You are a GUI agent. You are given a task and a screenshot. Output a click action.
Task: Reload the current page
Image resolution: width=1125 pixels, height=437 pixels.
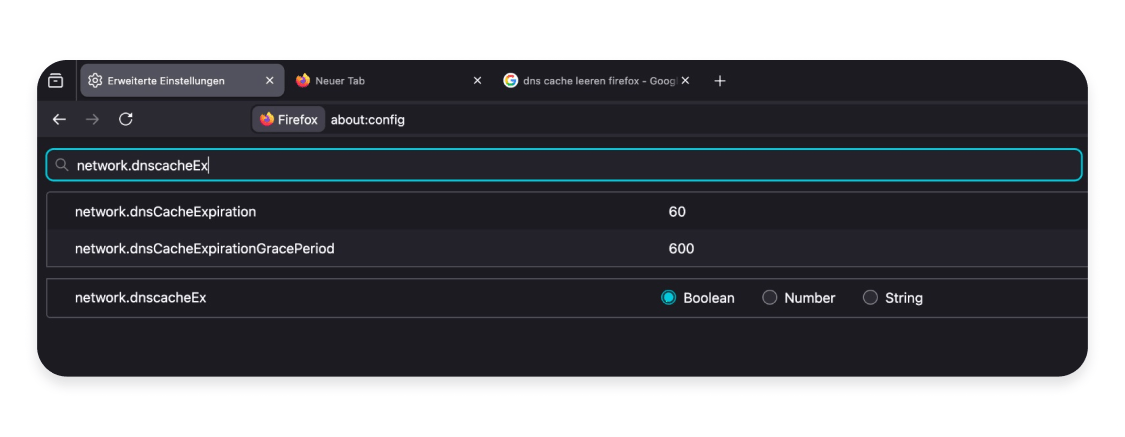126,119
